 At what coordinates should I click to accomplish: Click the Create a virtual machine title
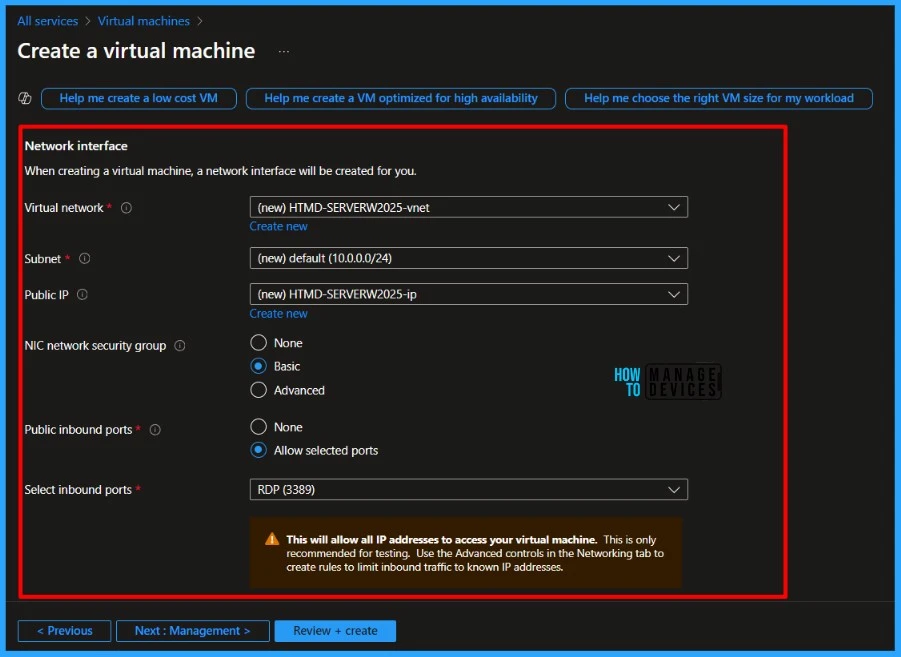pyautogui.click(x=136, y=51)
